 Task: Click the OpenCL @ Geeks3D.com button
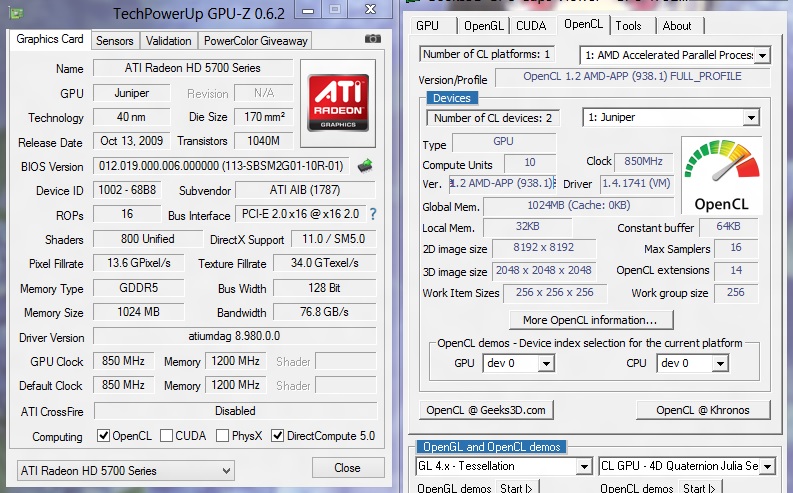(x=486, y=410)
